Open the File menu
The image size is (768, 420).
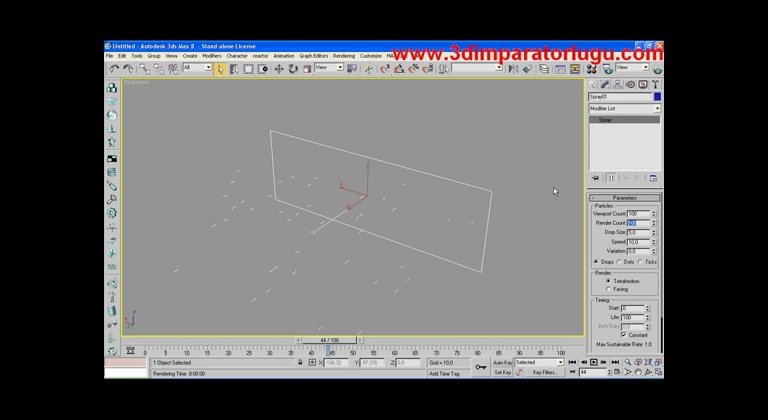109,56
